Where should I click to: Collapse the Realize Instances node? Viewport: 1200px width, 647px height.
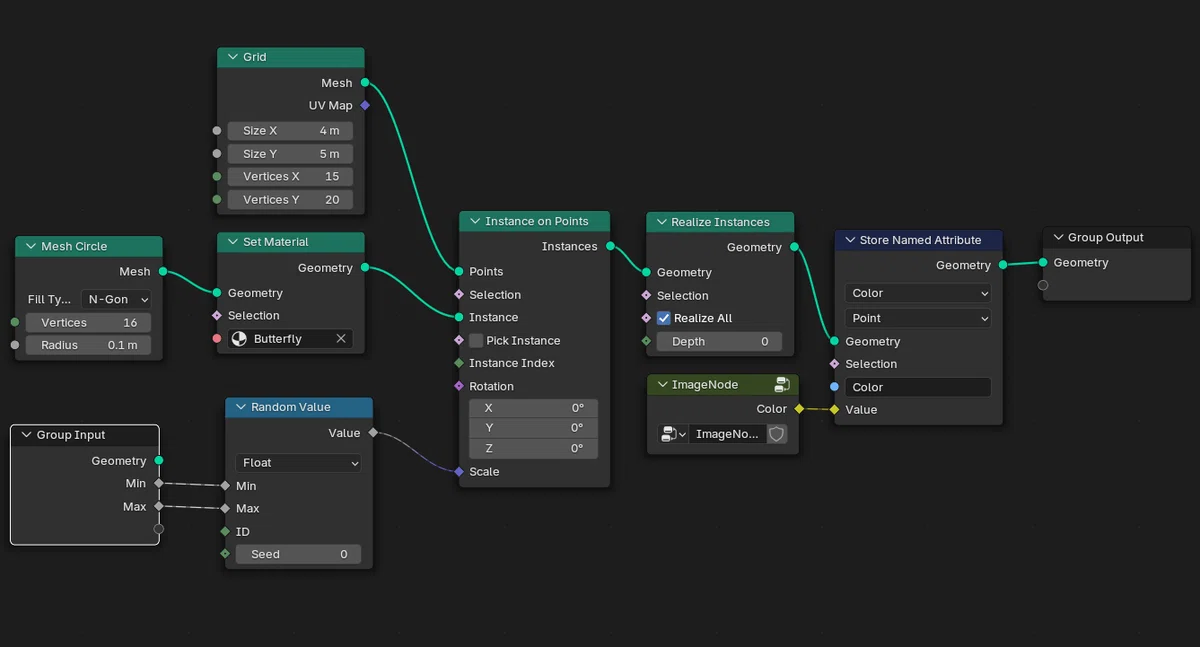pos(662,222)
